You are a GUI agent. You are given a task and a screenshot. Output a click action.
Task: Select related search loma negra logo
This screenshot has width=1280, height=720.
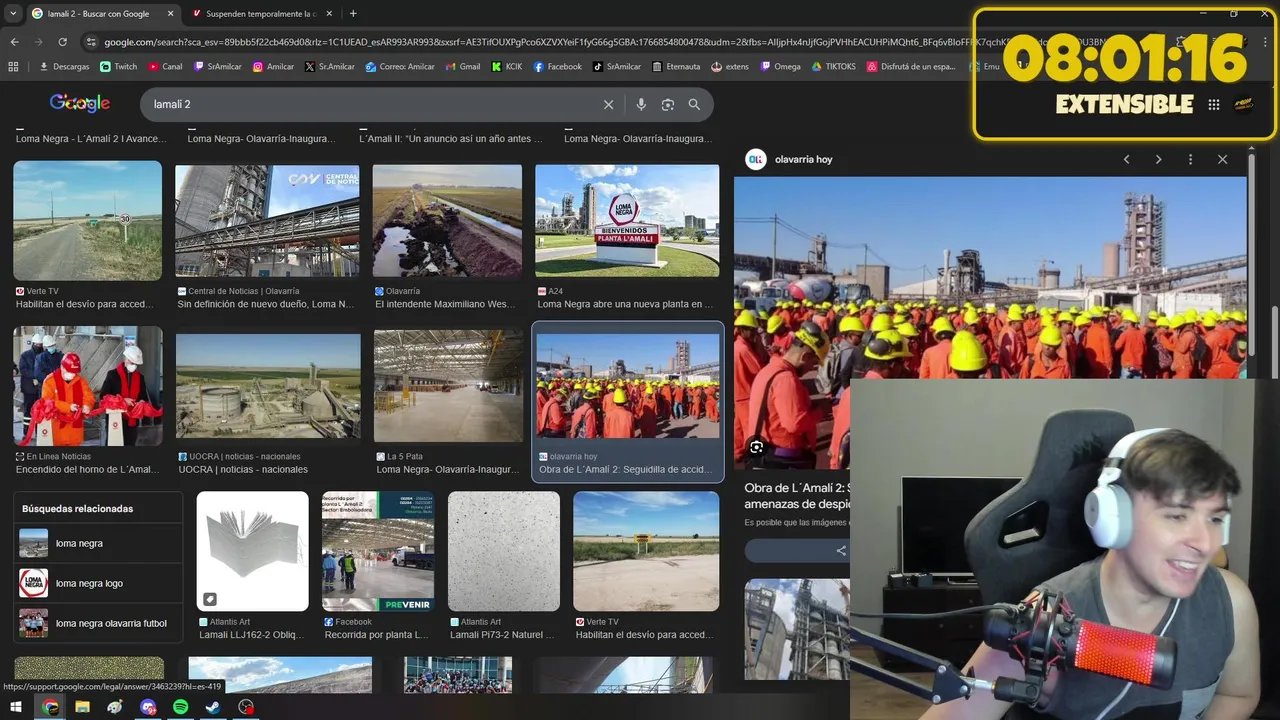click(98, 583)
